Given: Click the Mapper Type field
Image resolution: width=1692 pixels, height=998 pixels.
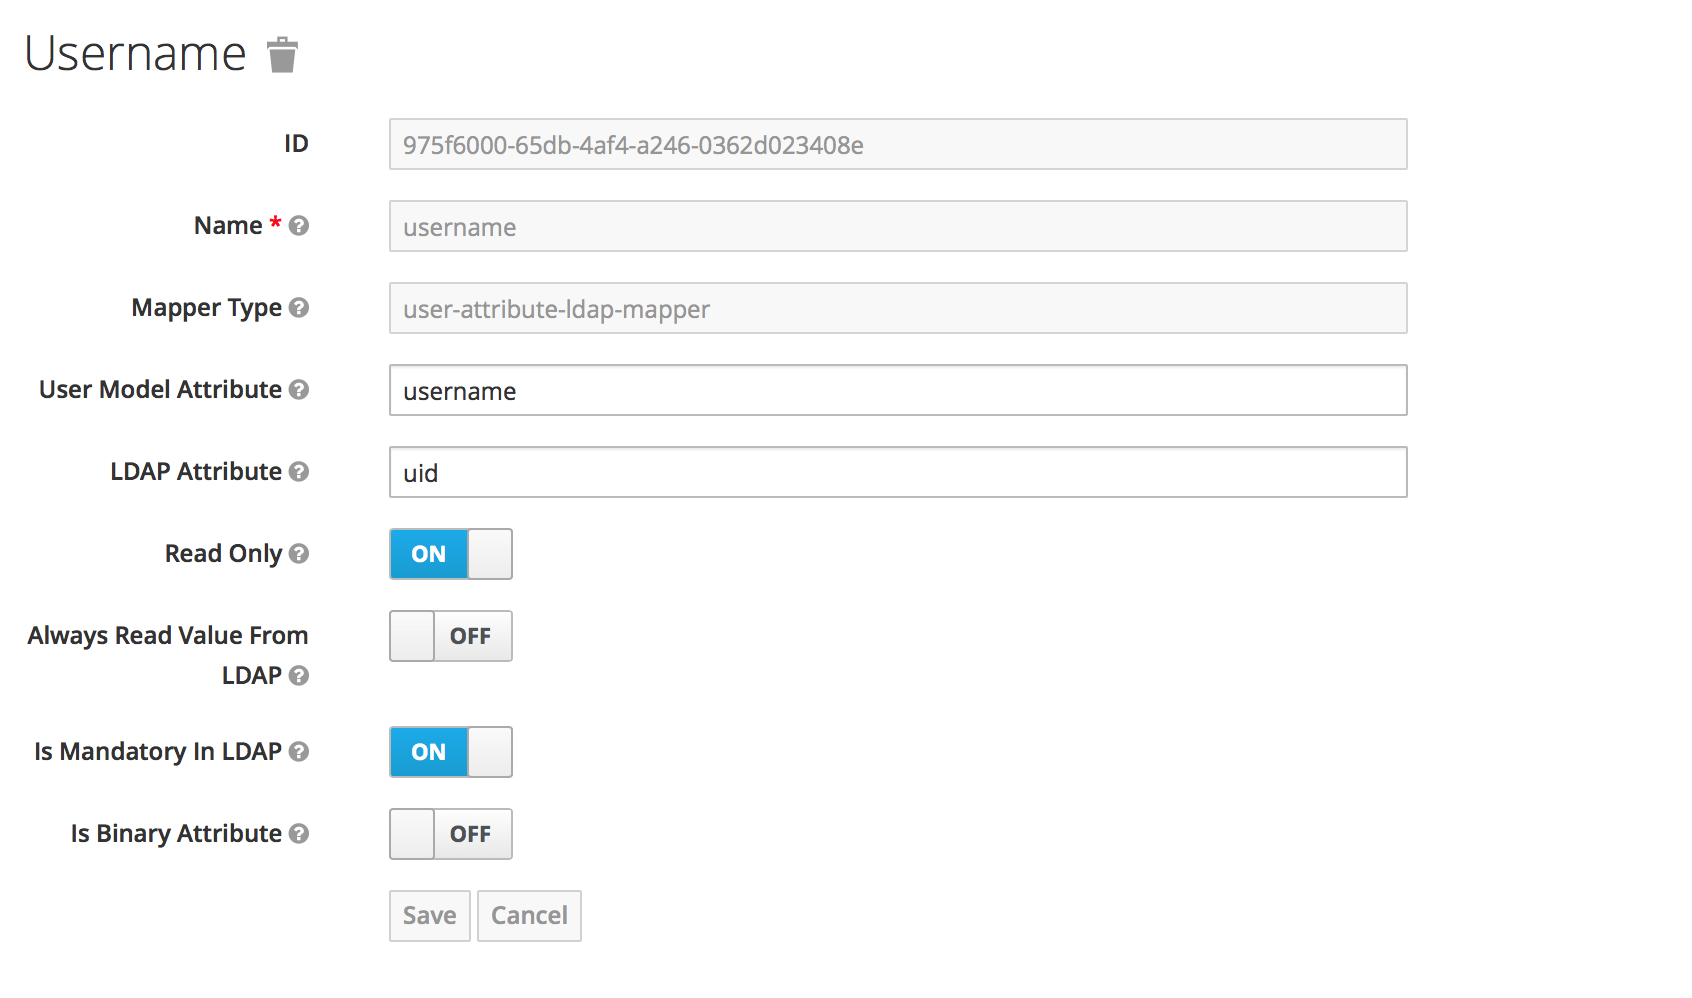Looking at the screenshot, I should (x=897, y=308).
